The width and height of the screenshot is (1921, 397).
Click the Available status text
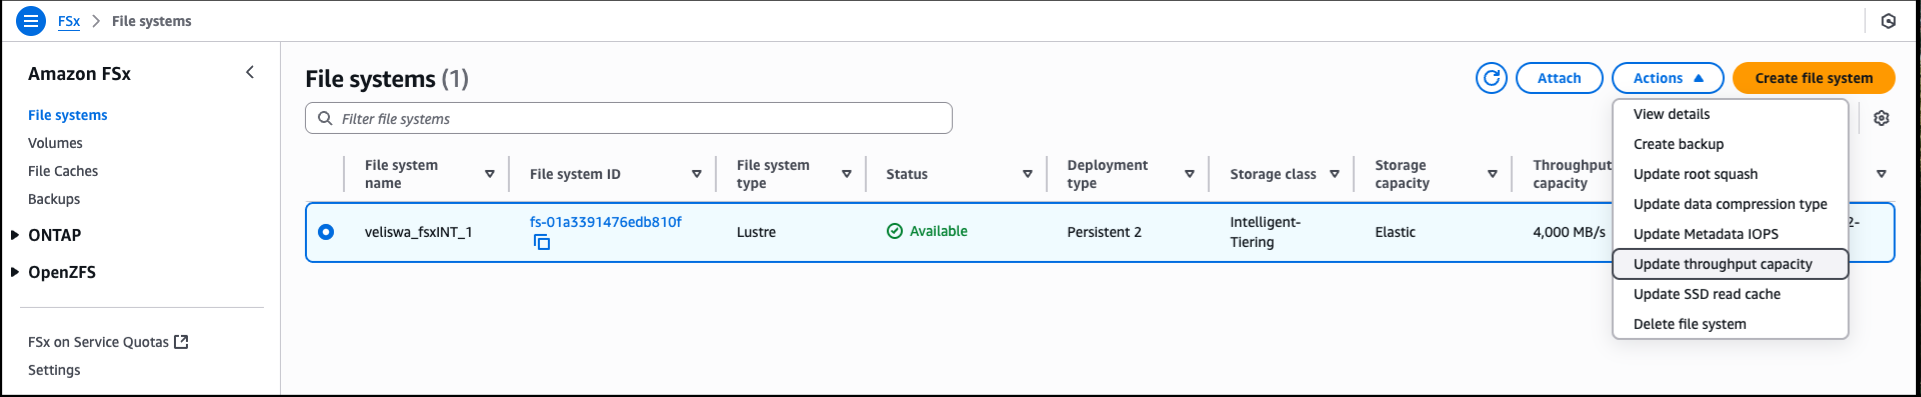tap(938, 231)
